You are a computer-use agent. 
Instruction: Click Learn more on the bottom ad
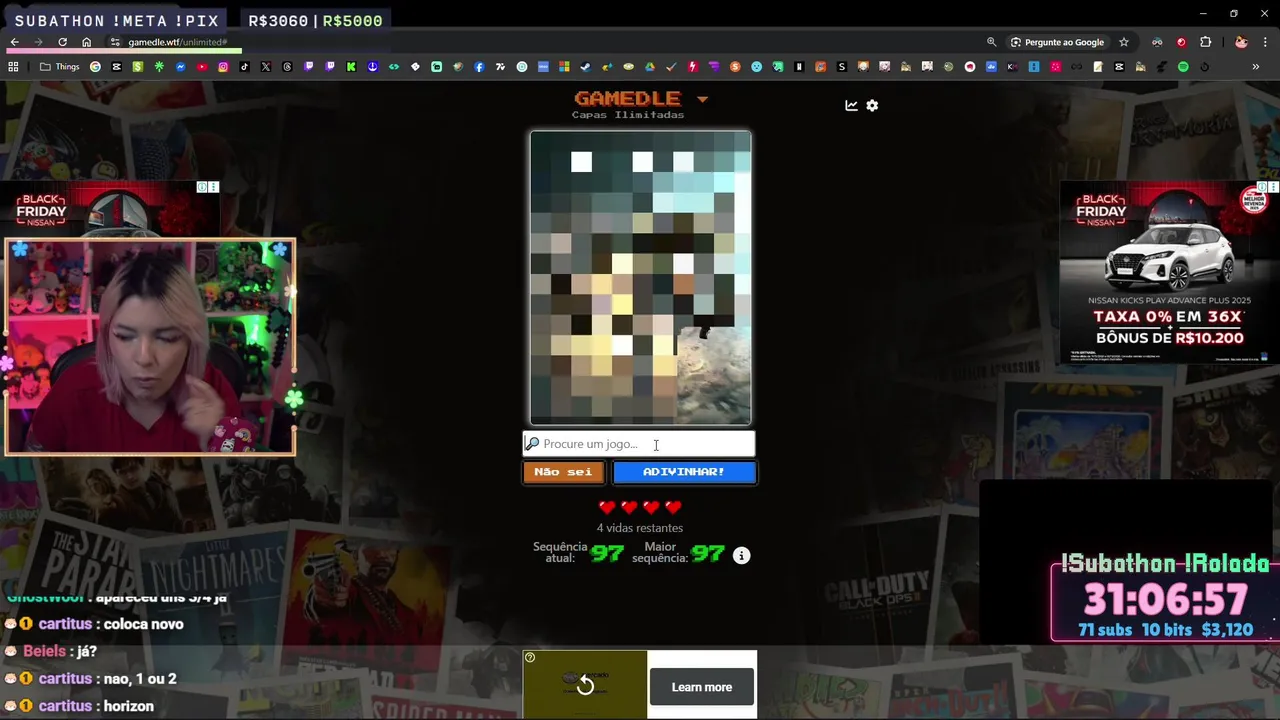[701, 687]
